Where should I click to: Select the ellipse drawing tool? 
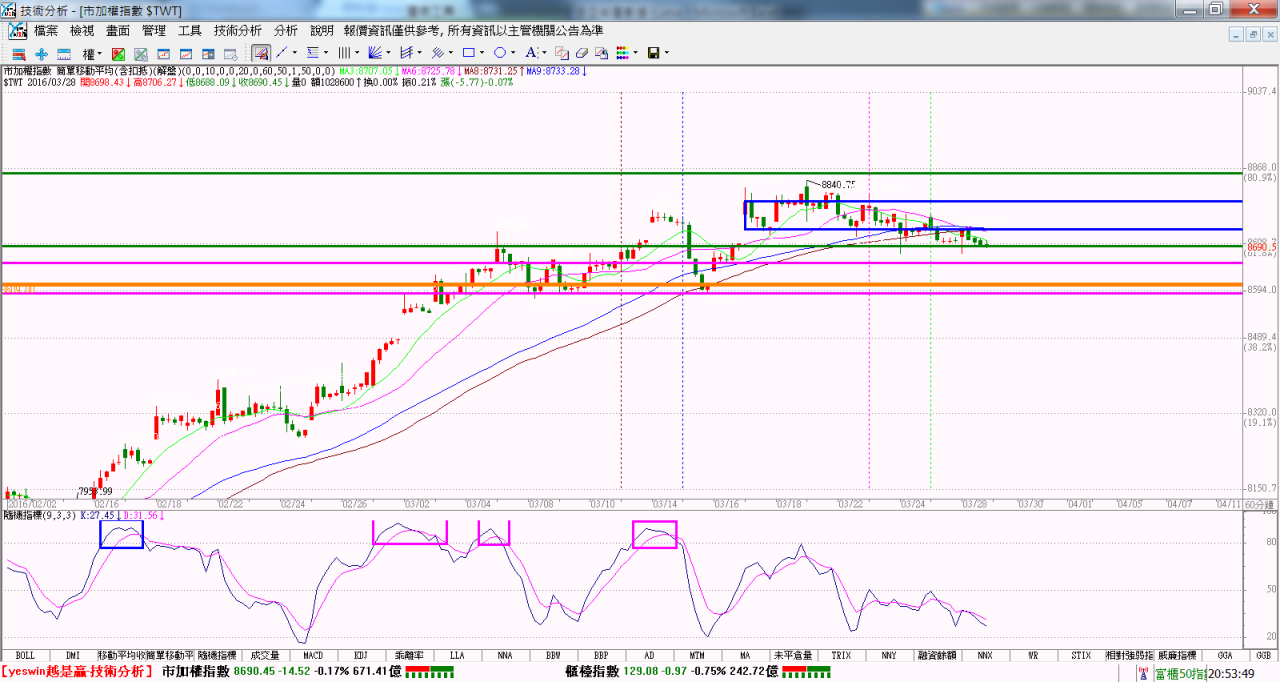(x=499, y=53)
